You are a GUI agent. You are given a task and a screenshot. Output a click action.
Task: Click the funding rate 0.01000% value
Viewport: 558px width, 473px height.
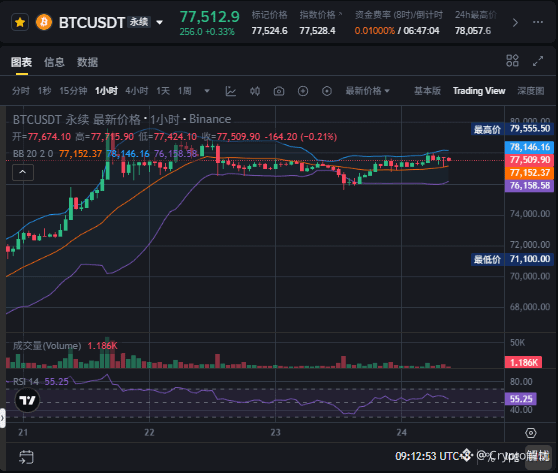tap(374, 31)
